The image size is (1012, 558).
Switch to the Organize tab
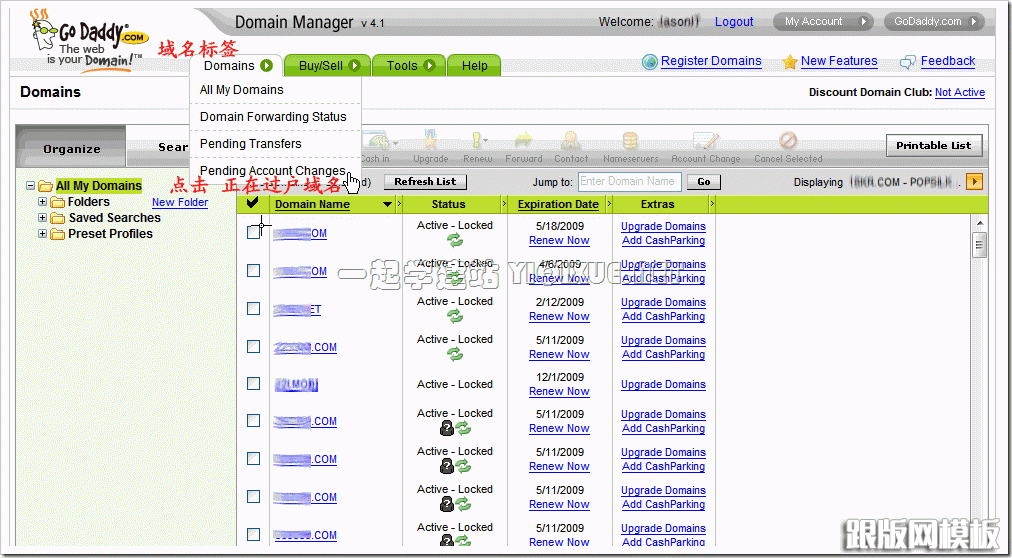point(72,149)
